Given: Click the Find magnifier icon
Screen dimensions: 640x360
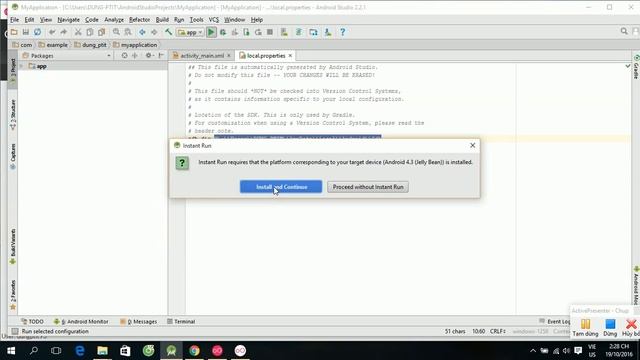Looking at the screenshot, I should pyautogui.click(x=116, y=32).
